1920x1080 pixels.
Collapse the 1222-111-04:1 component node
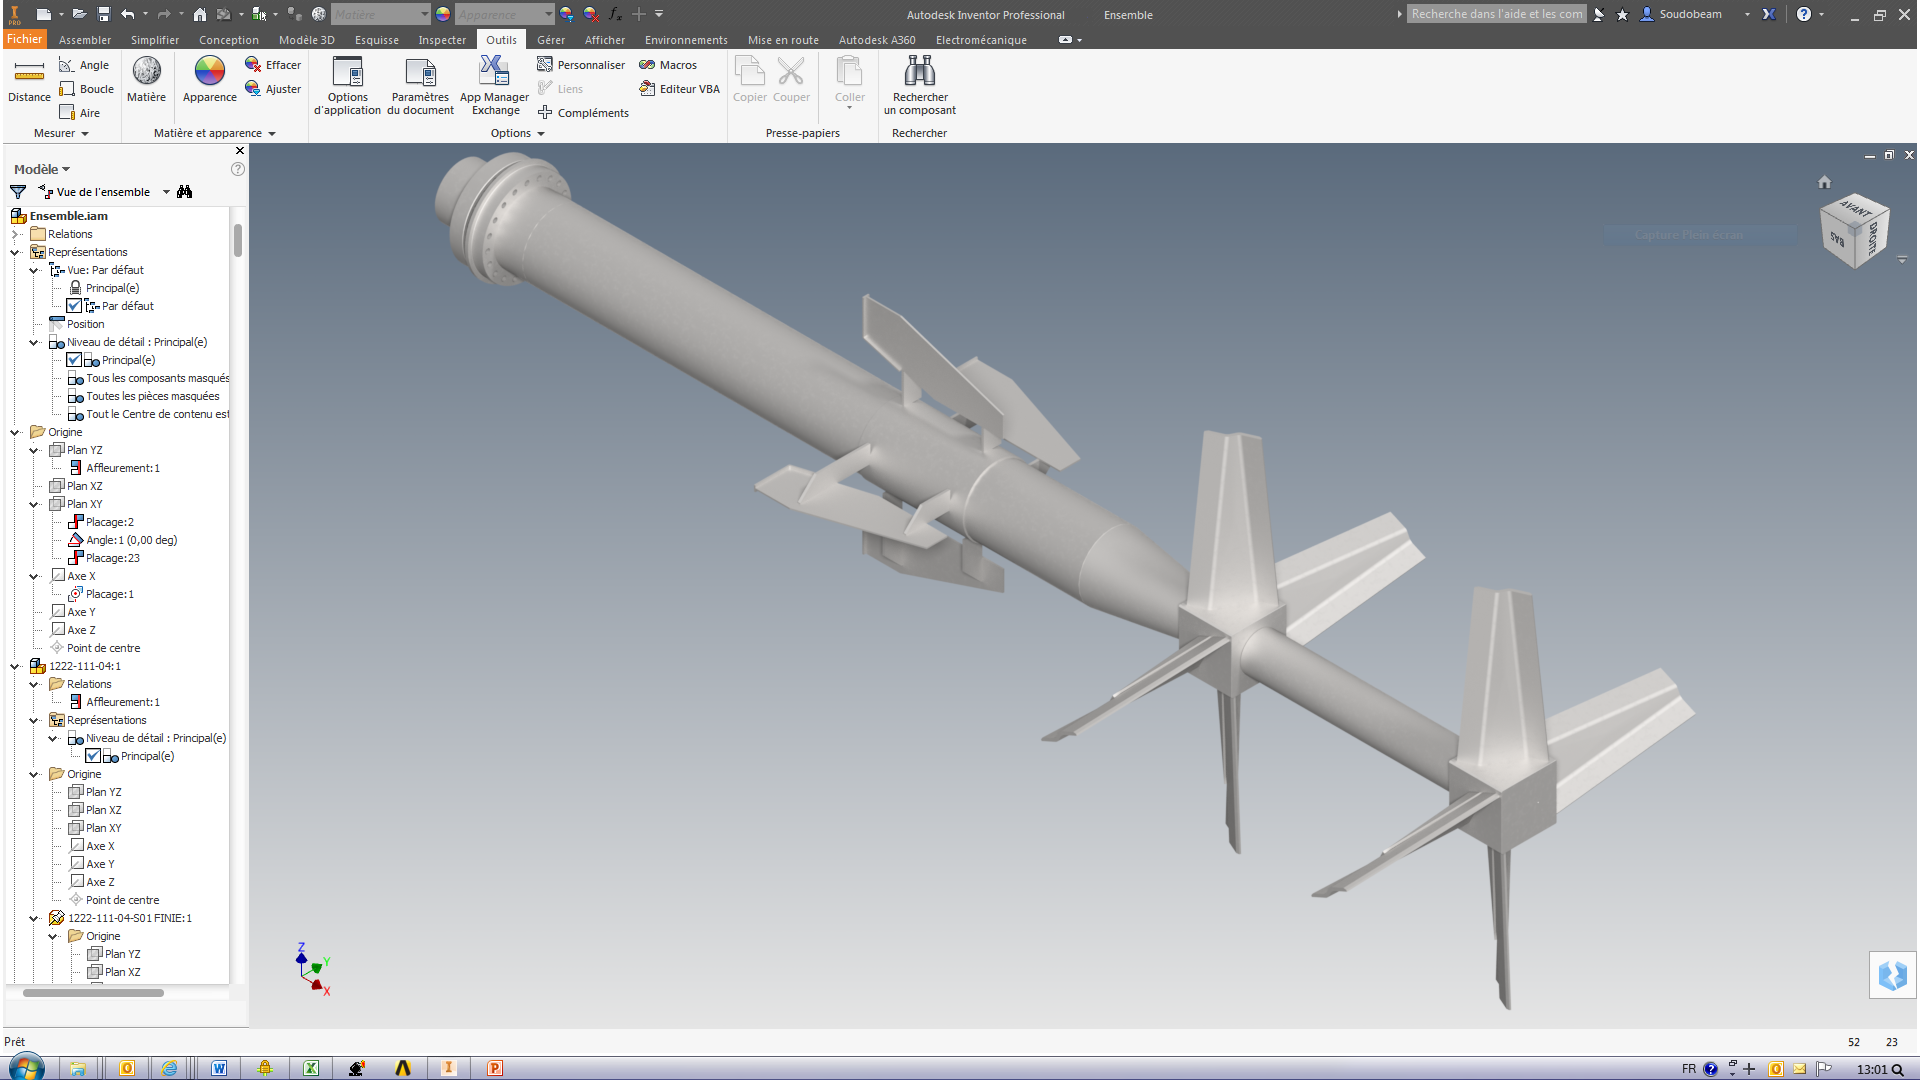pos(15,666)
